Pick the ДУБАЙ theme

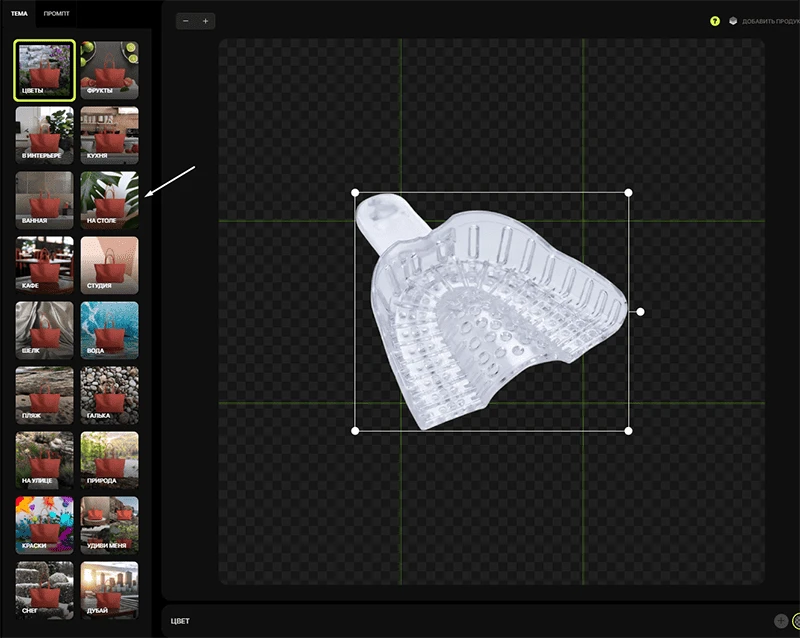pos(109,590)
